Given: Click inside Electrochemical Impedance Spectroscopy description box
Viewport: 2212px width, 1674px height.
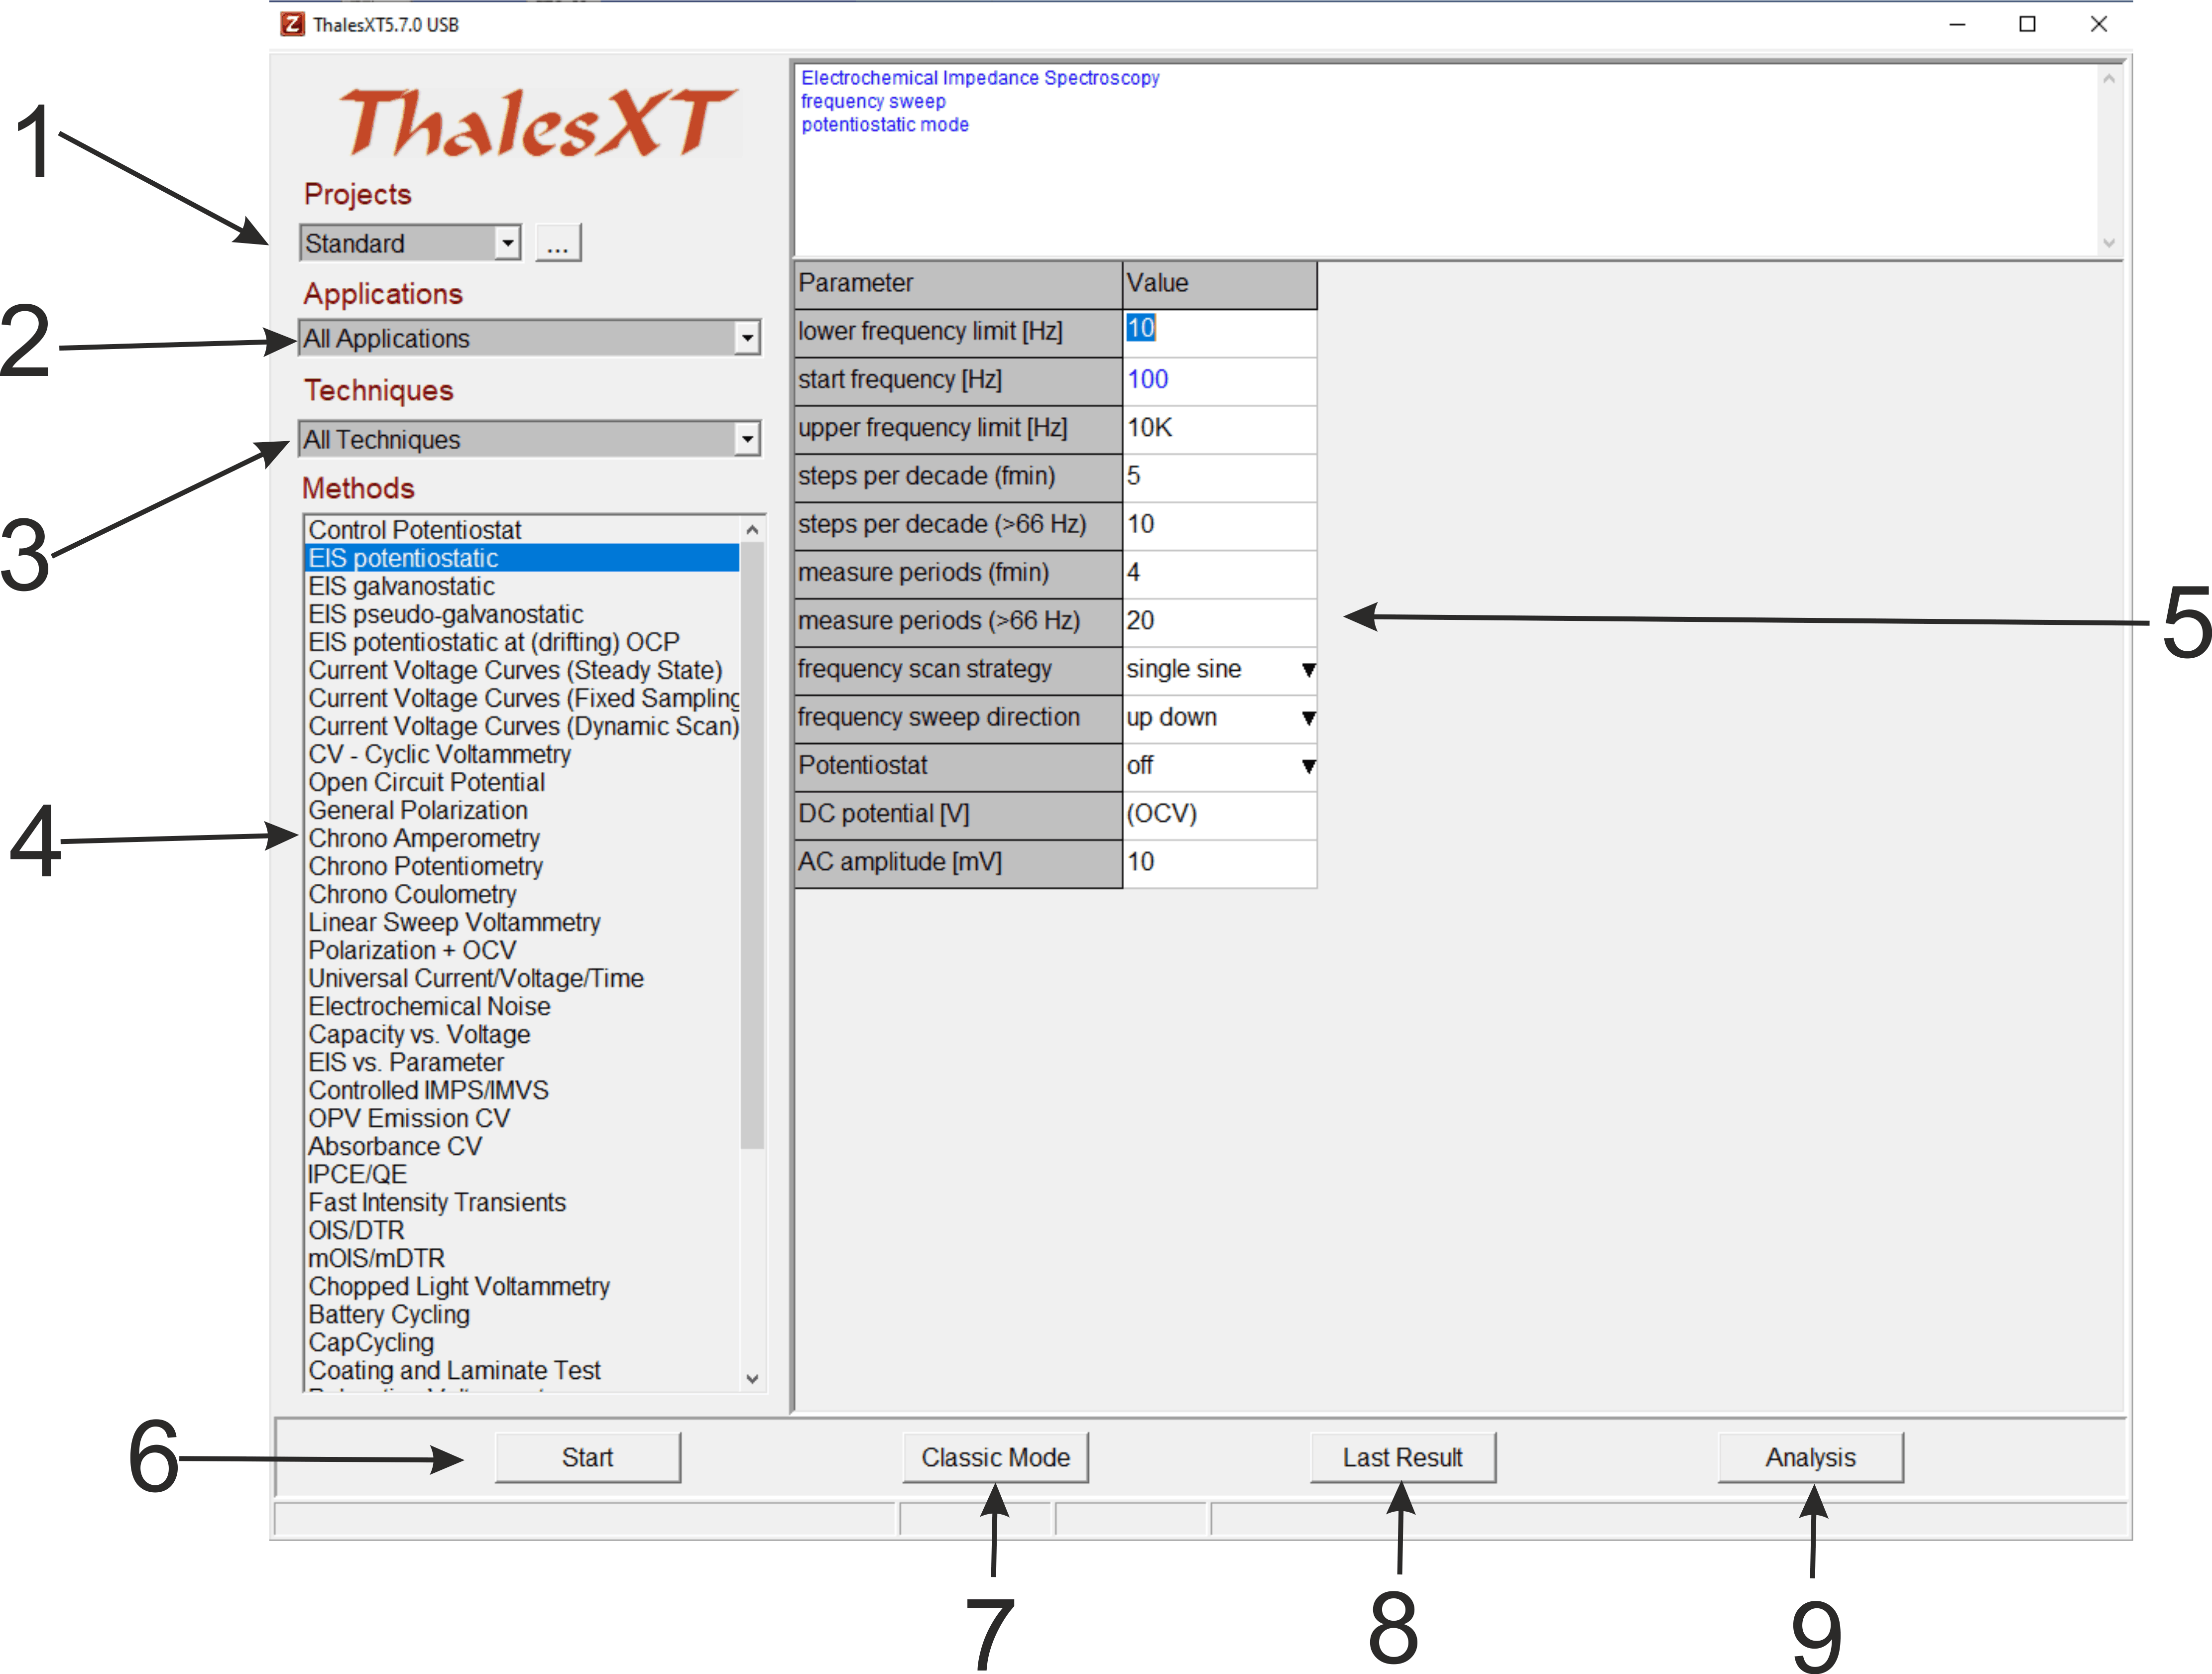Looking at the screenshot, I should point(1445,160).
